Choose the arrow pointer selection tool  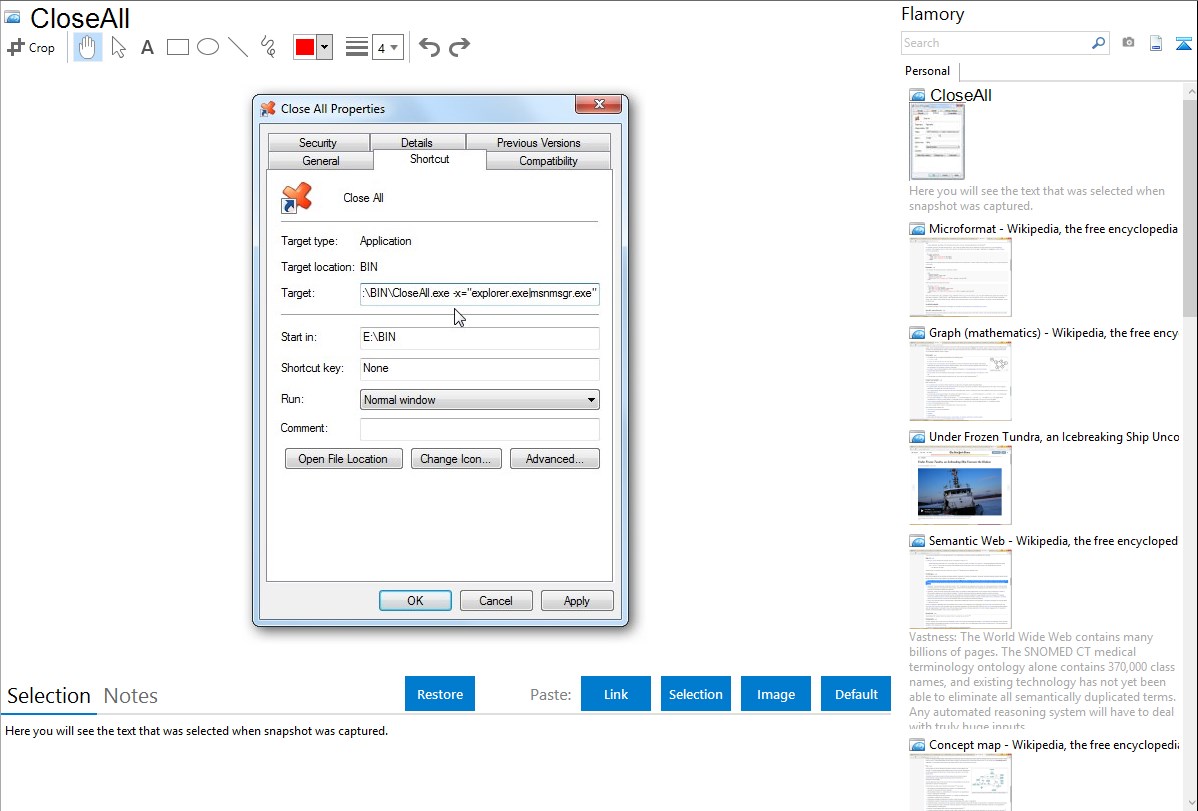118,47
